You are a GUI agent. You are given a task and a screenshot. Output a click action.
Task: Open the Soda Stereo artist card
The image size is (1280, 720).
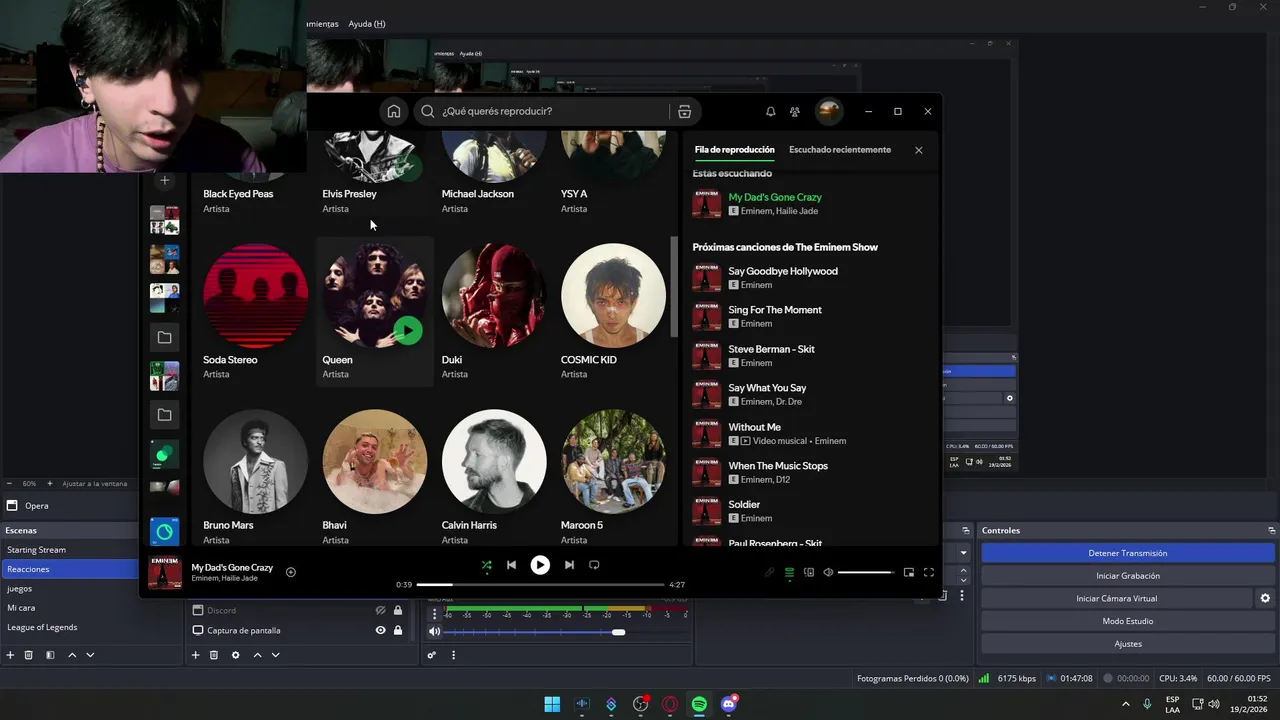(255, 311)
